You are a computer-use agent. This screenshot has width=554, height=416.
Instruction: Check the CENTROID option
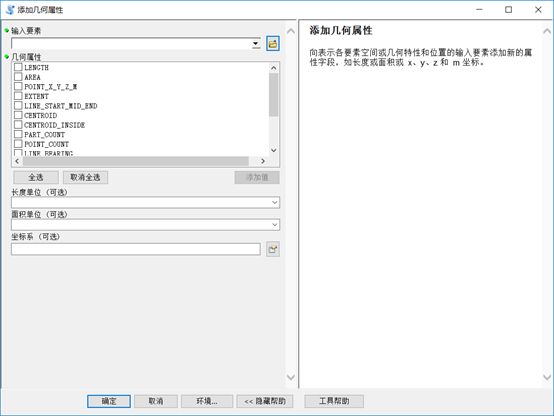18,115
